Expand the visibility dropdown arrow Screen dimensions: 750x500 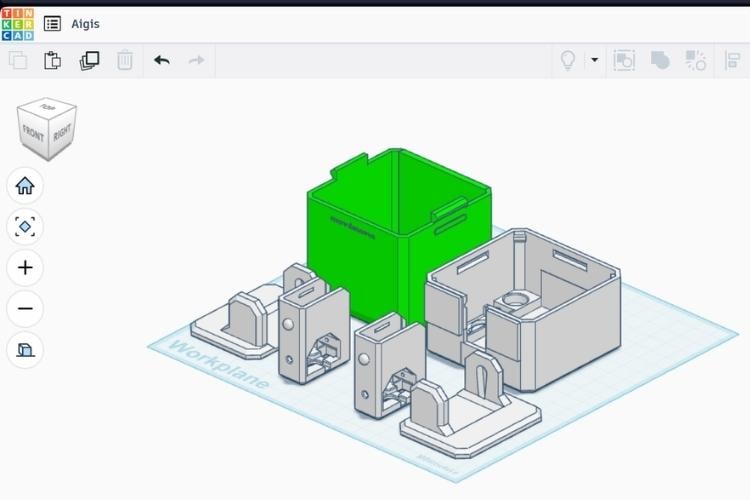click(594, 60)
